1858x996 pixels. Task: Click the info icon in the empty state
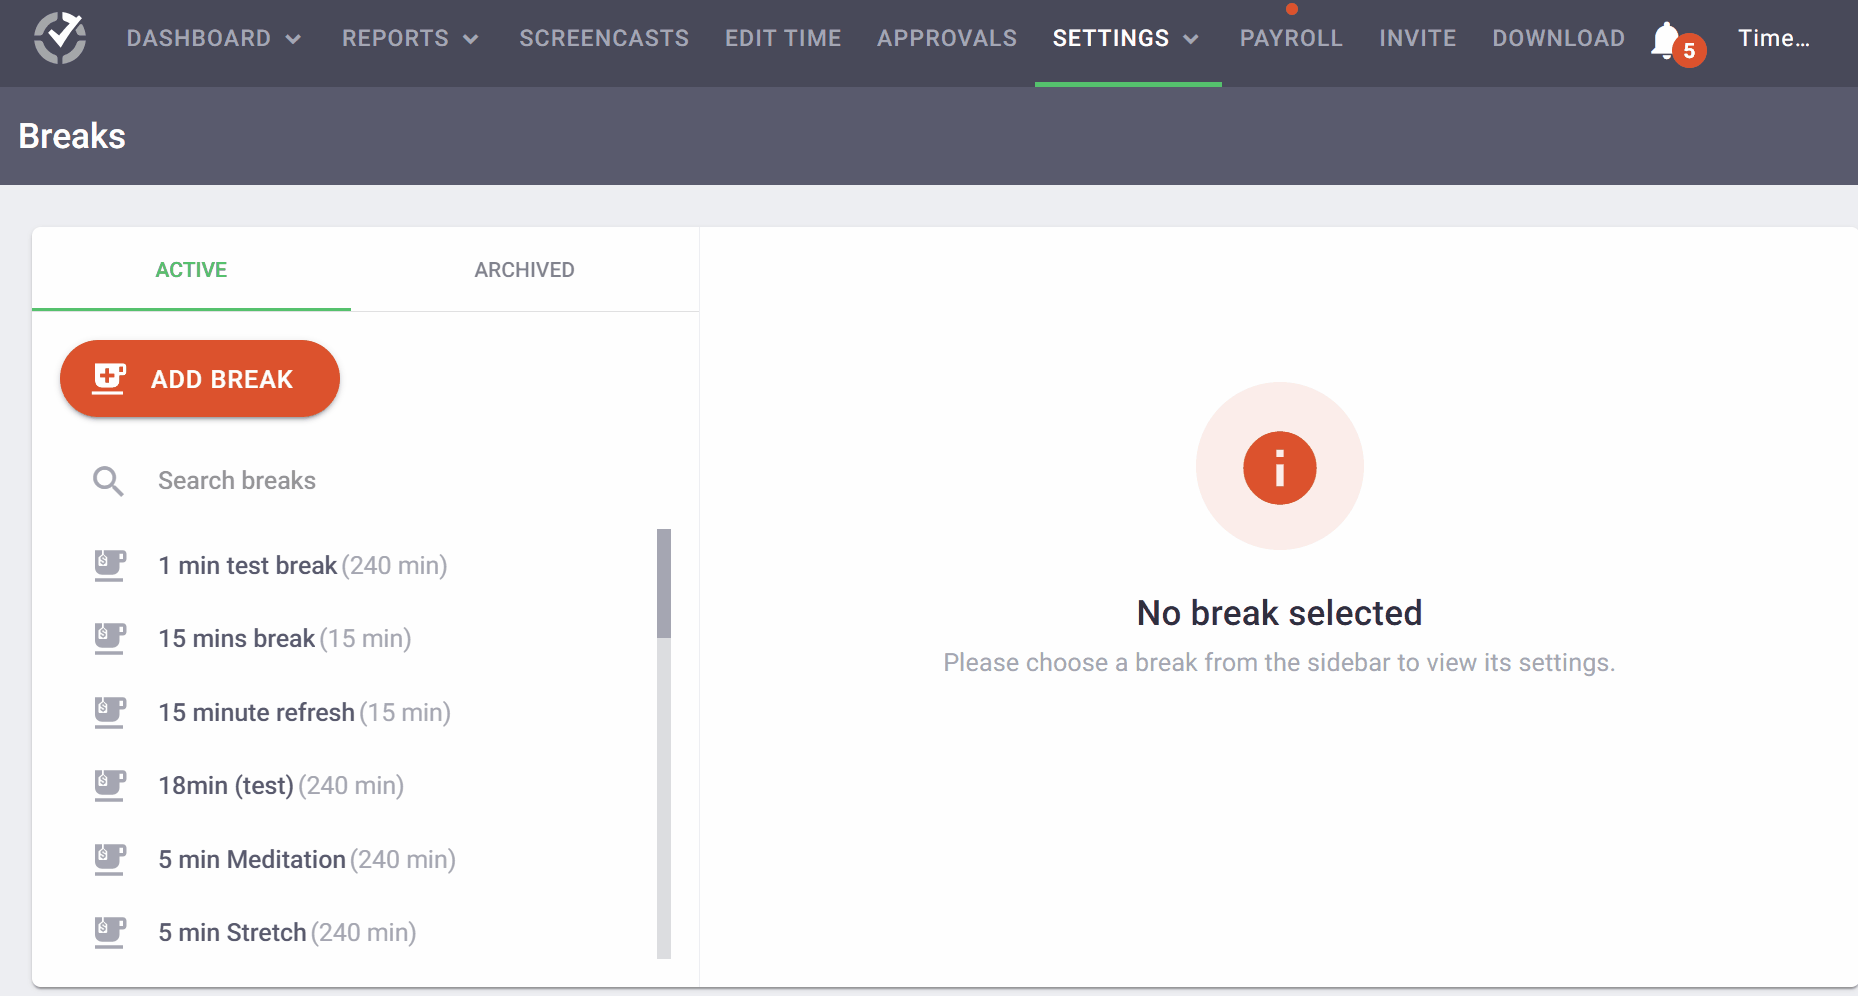(1280, 467)
